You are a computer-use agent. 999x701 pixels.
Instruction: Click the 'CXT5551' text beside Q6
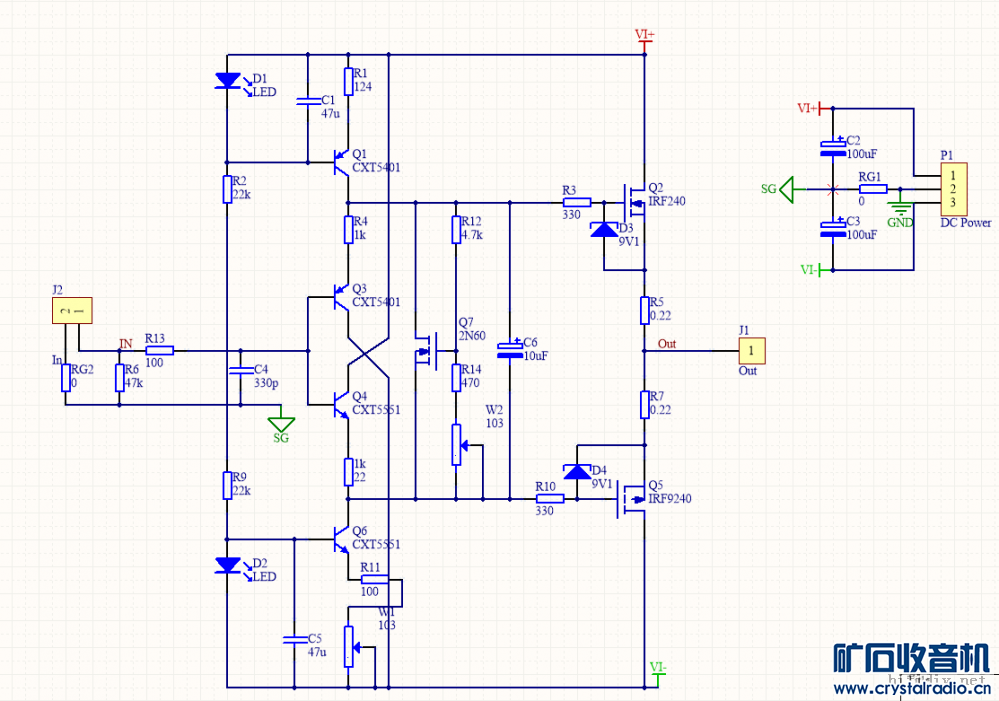pos(376,544)
